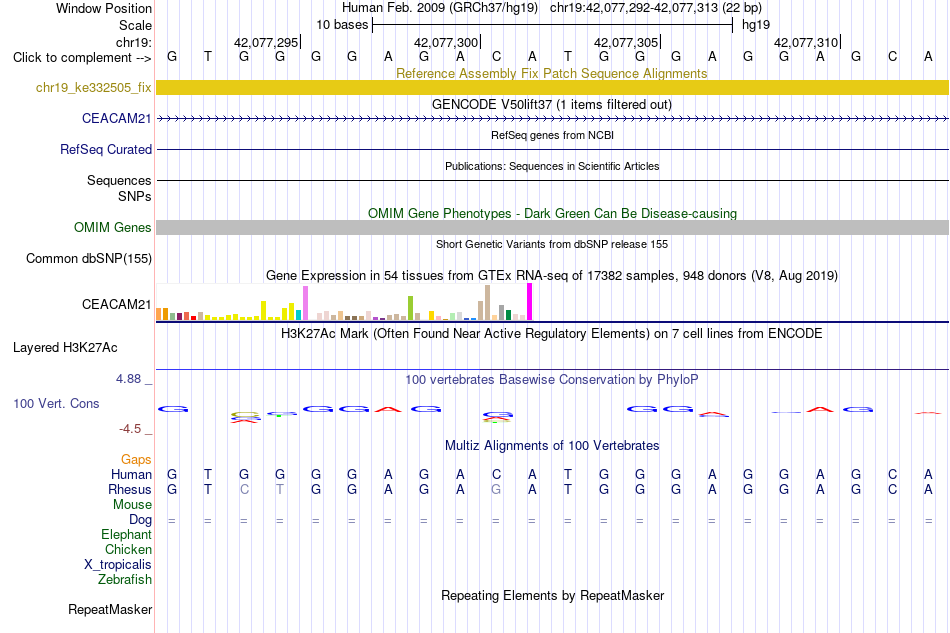950x633 pixels.
Task: Click the tall magenta bar in GTEx chart
Action: (x=530, y=302)
